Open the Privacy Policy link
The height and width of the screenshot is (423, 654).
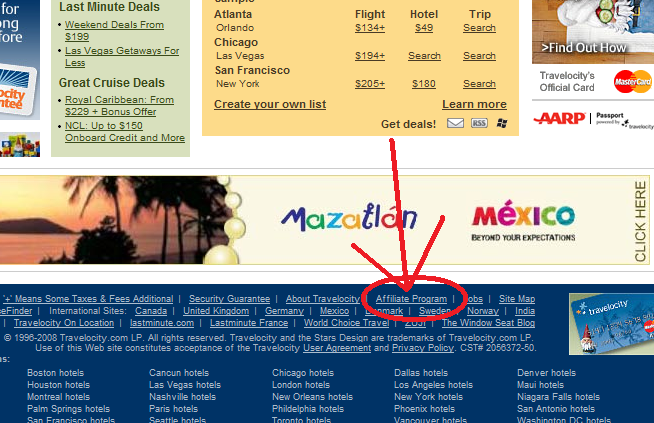click(422, 347)
